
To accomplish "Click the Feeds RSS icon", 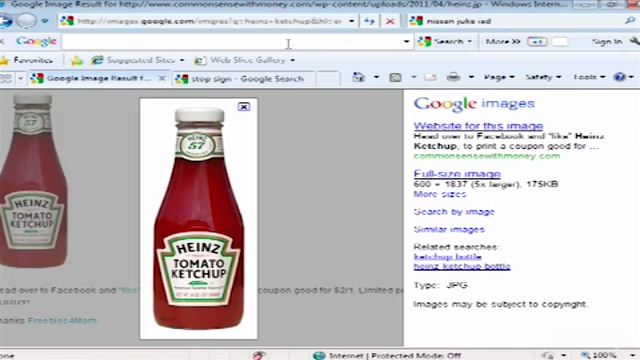I will (395, 77).
